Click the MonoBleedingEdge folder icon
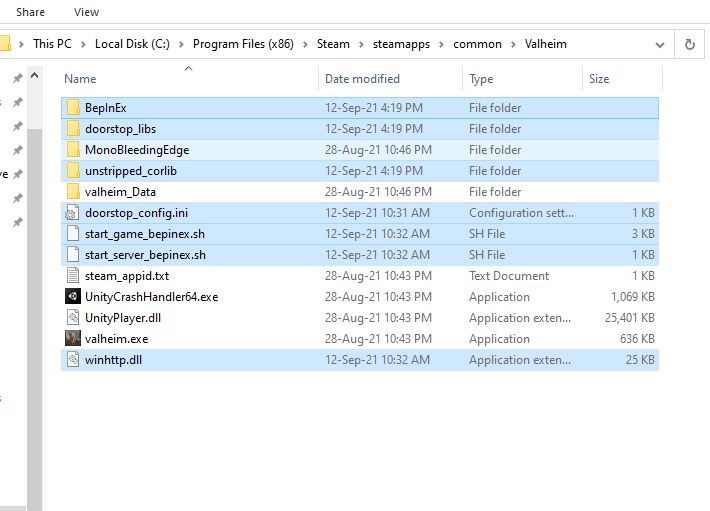The width and height of the screenshot is (710, 511). coord(73,150)
